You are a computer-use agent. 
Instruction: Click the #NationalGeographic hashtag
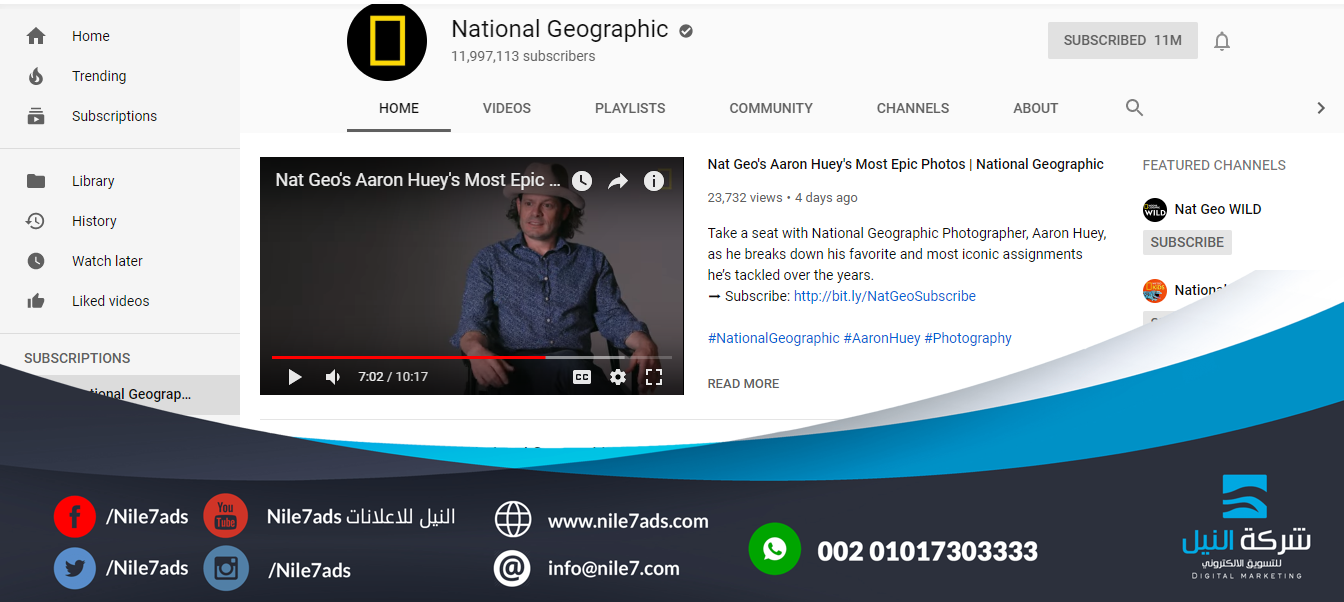[x=774, y=338]
